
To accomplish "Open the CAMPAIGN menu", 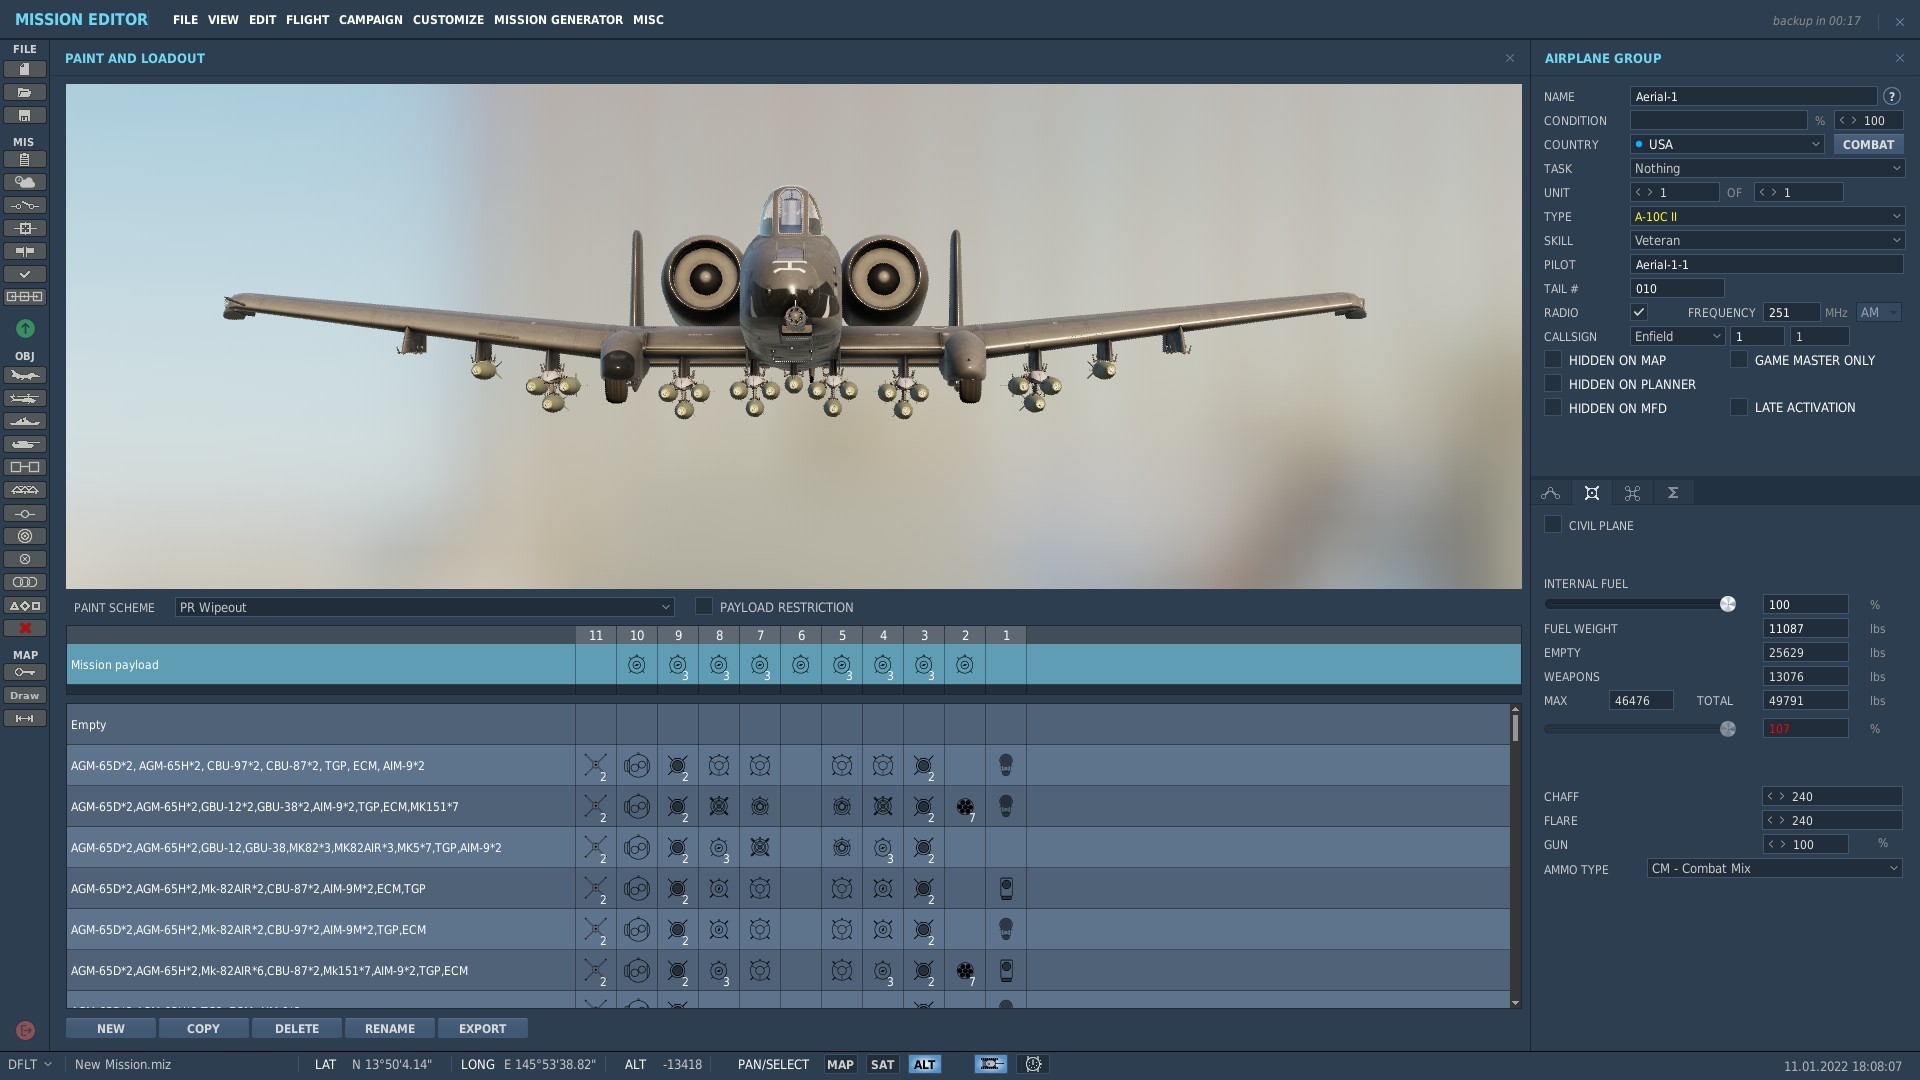I will click(370, 19).
